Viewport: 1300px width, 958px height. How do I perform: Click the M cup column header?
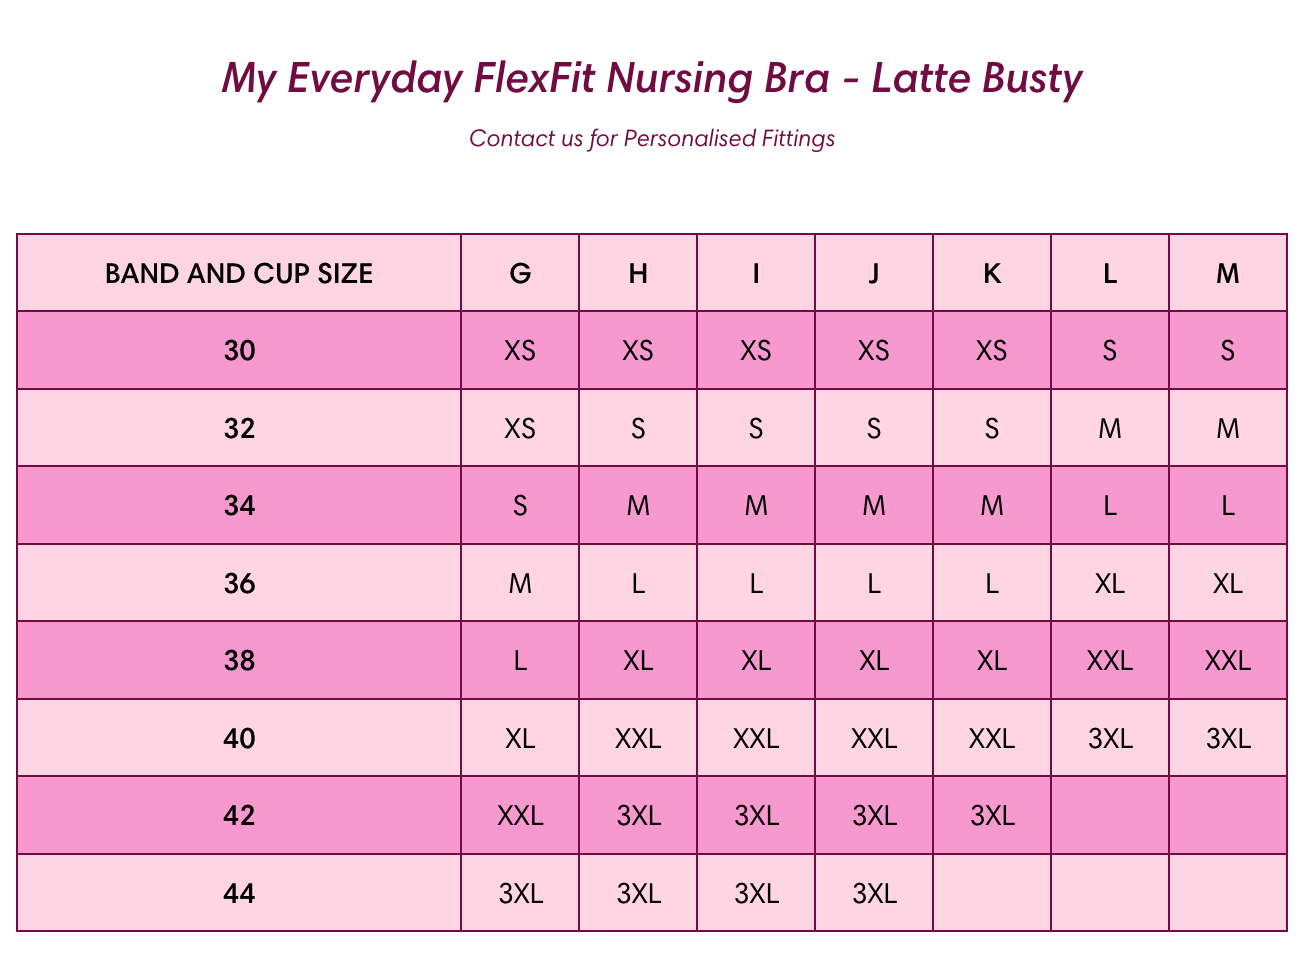1228,273
